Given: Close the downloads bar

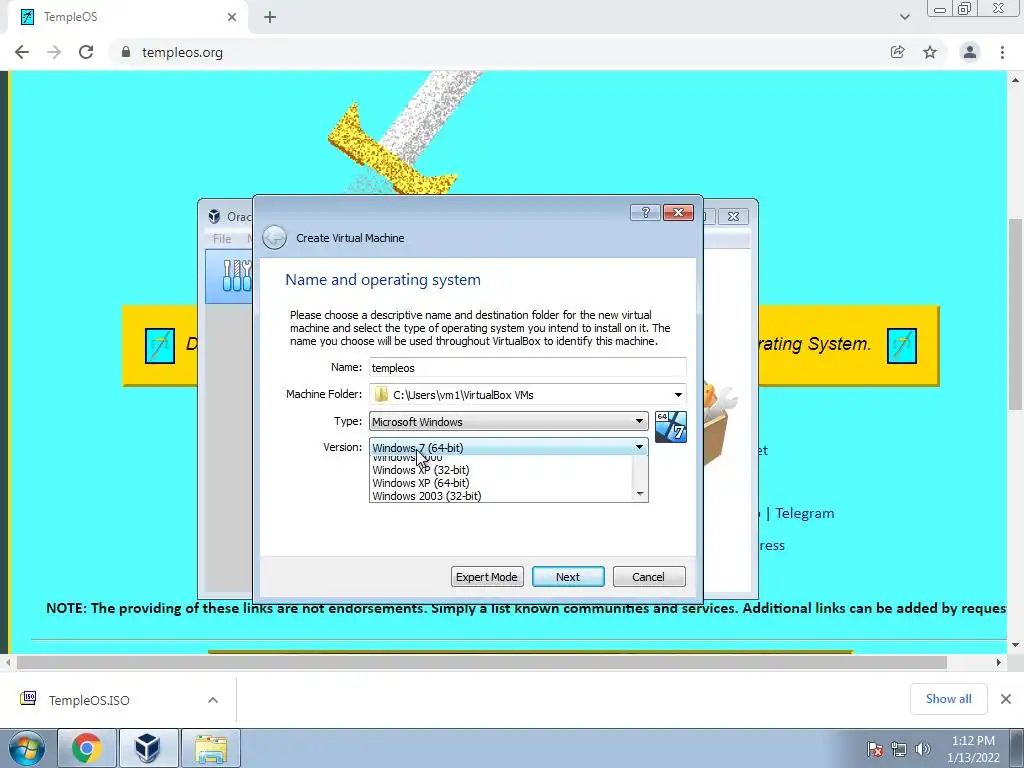Looking at the screenshot, I should [1006, 699].
